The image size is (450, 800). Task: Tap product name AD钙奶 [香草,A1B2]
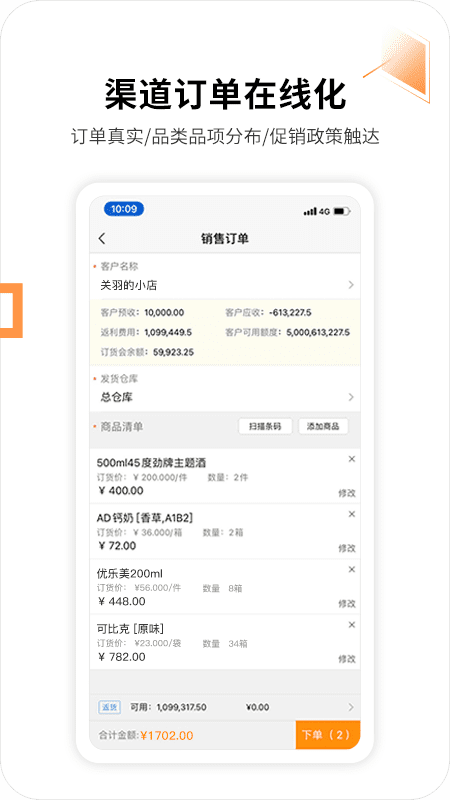click(x=145, y=518)
